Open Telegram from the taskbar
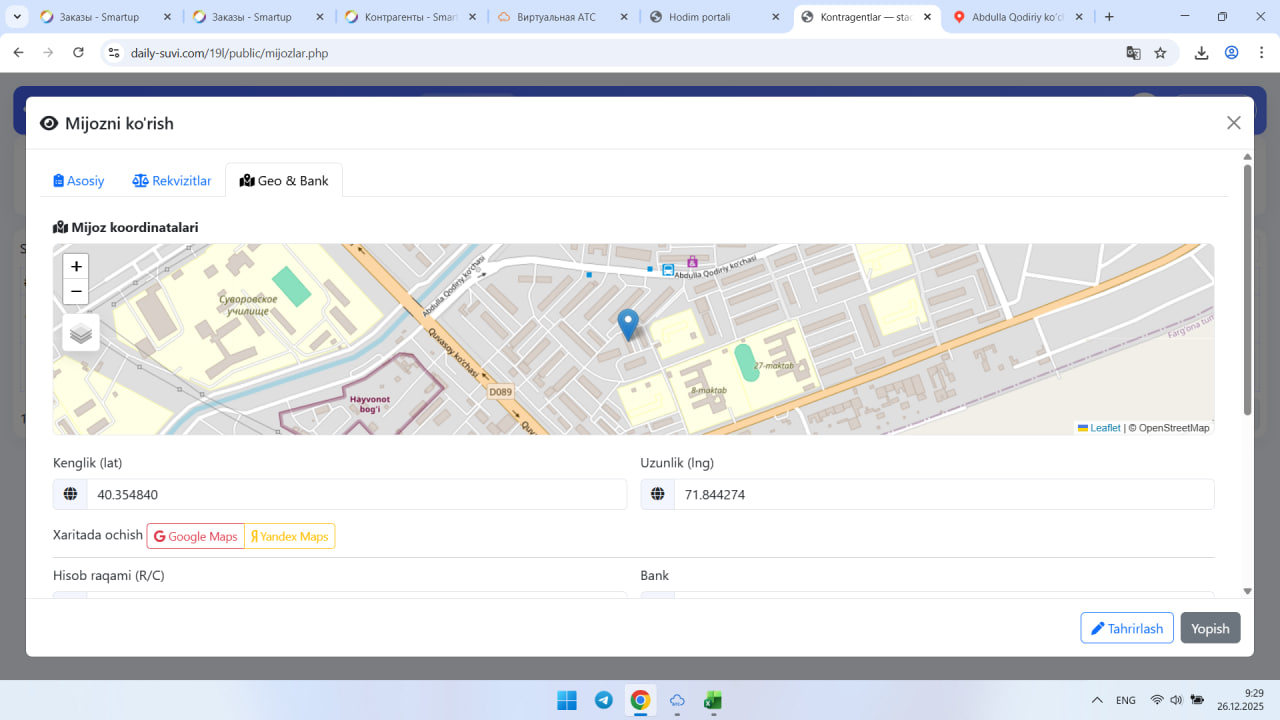Screen dimensions: 1280x720 point(604,700)
